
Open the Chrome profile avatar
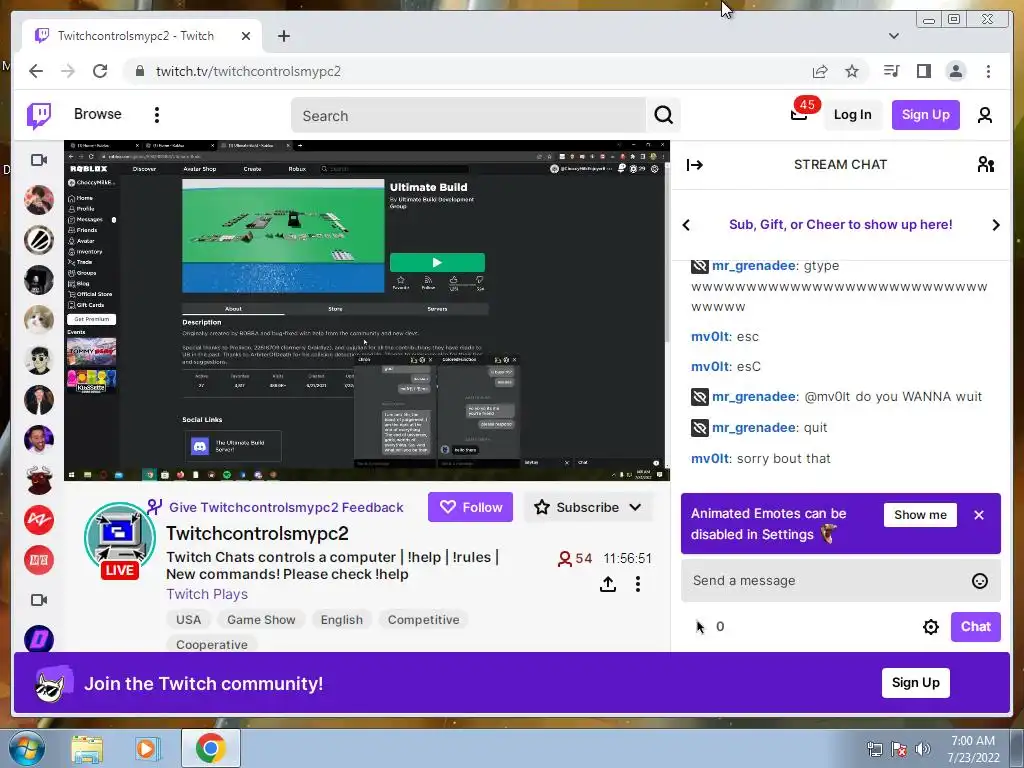pos(956,71)
